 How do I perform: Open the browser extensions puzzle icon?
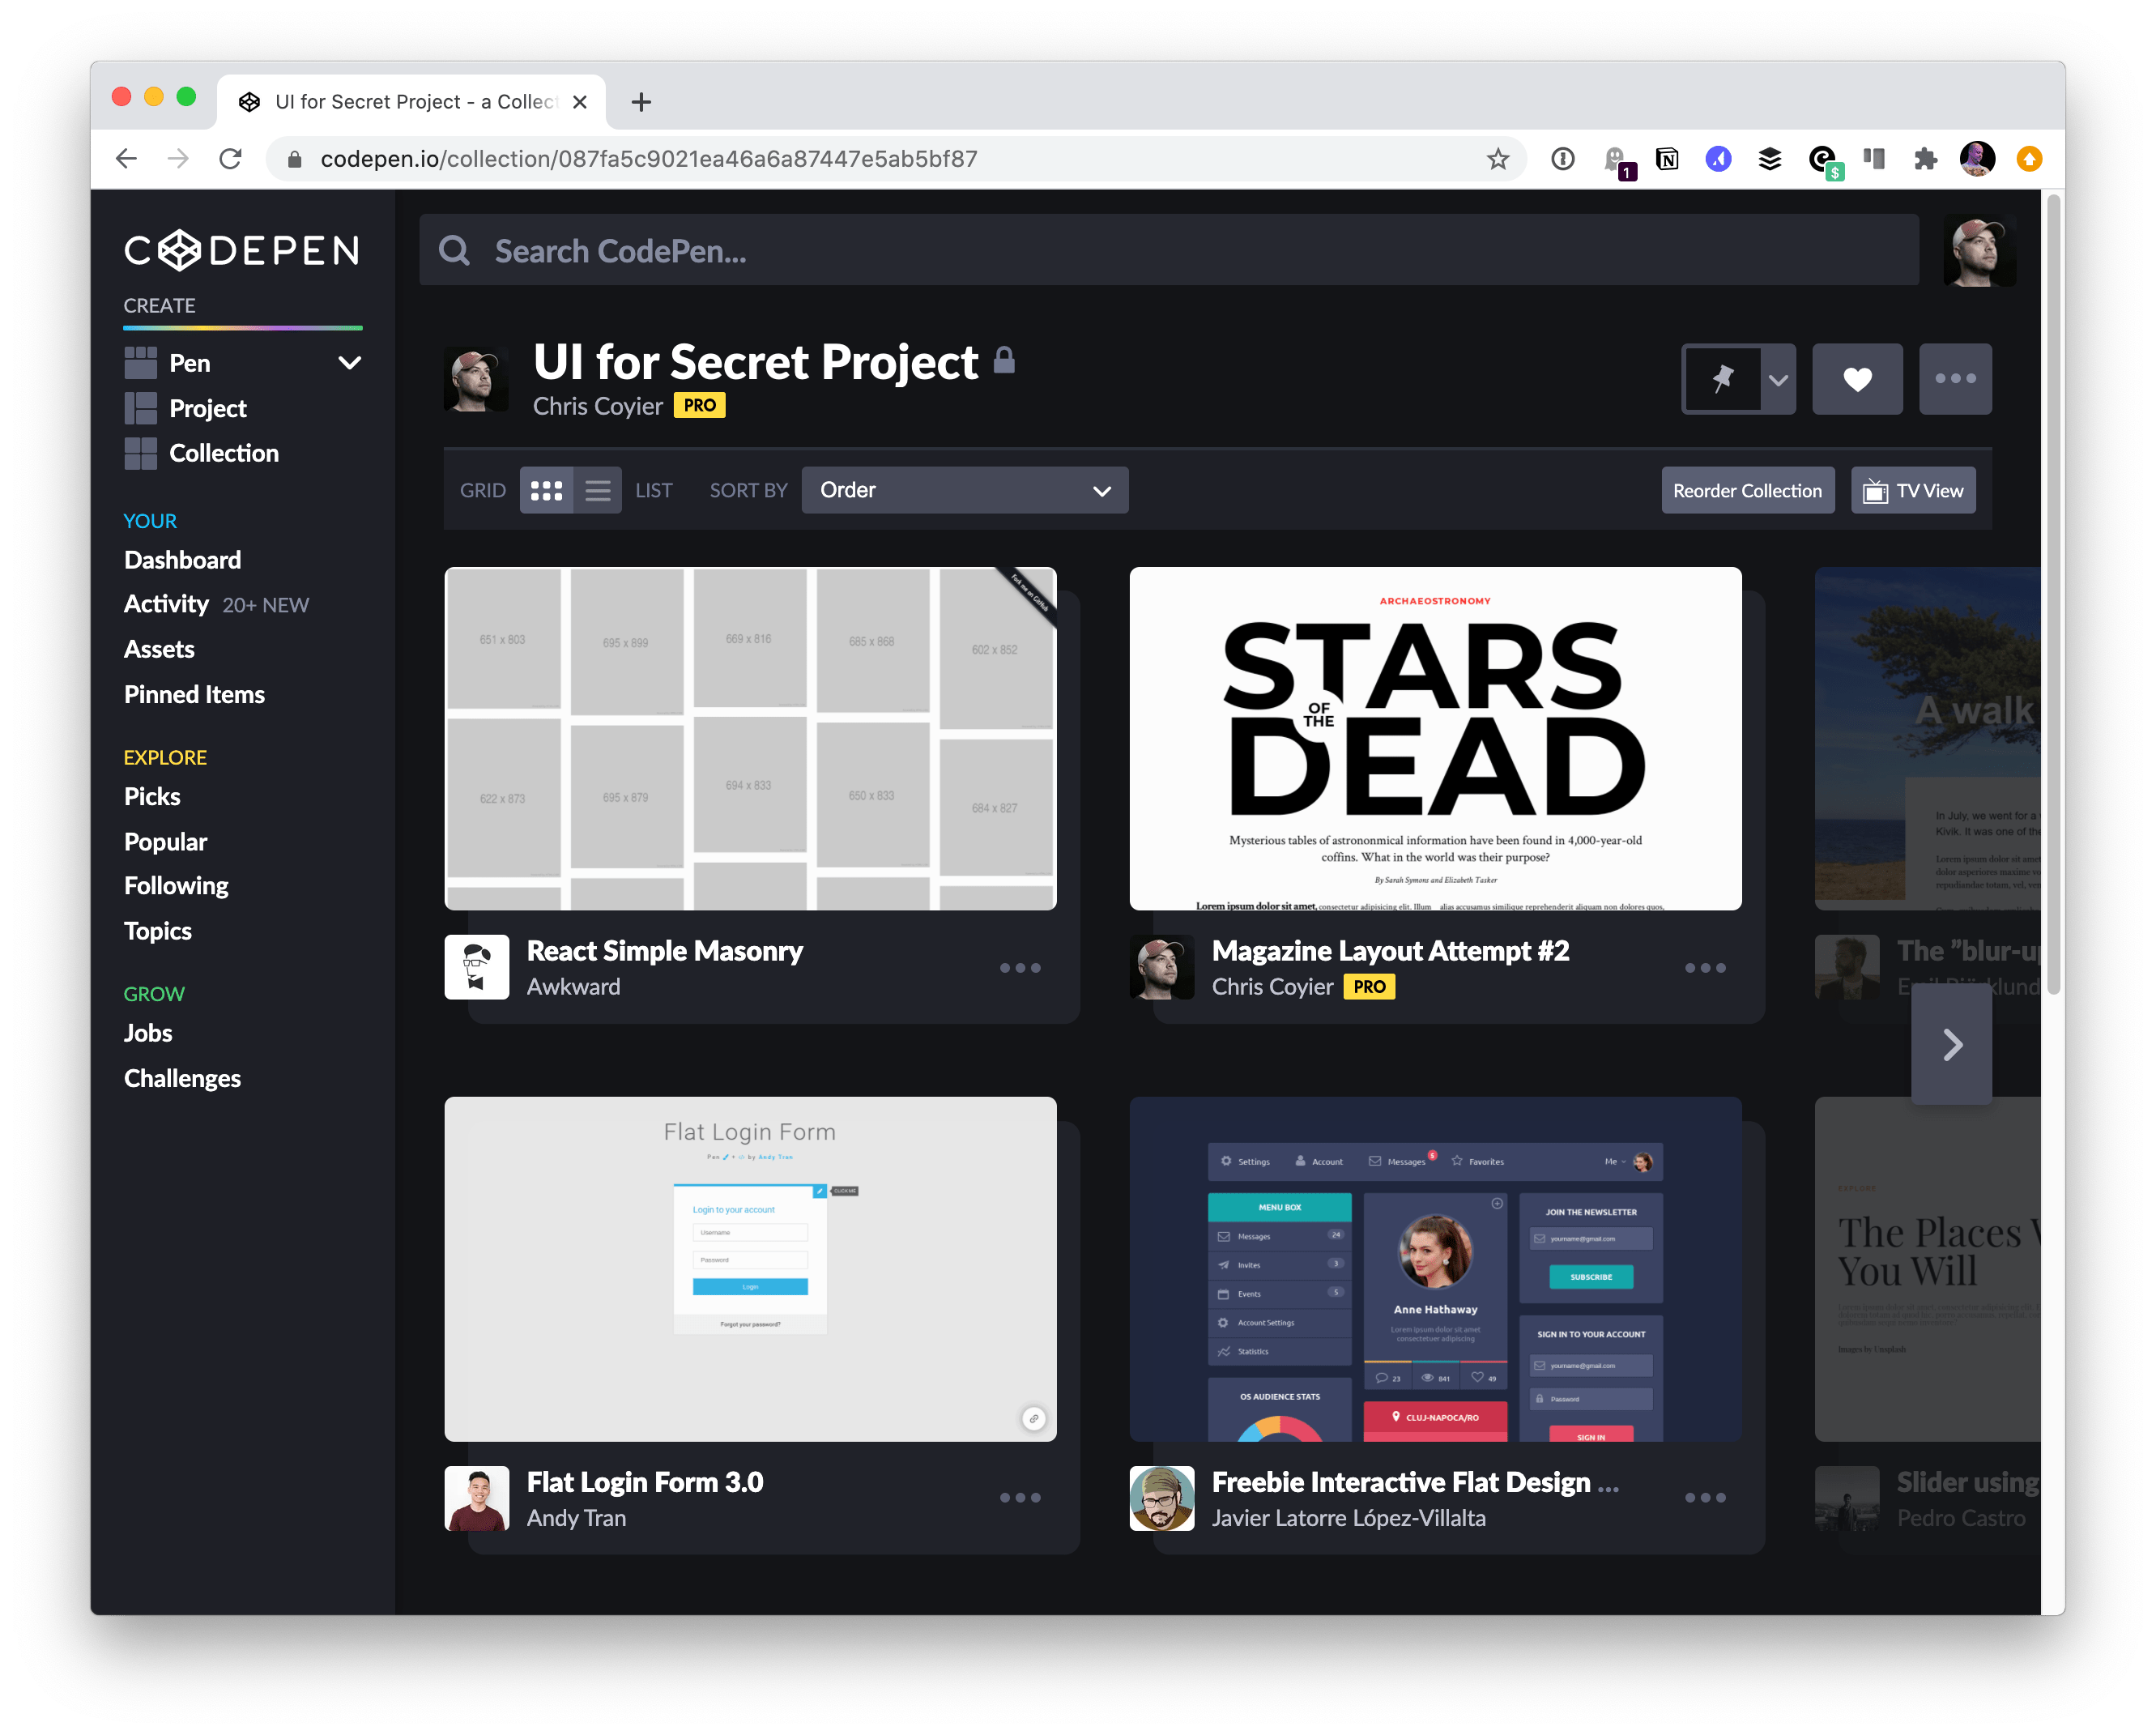point(1924,159)
